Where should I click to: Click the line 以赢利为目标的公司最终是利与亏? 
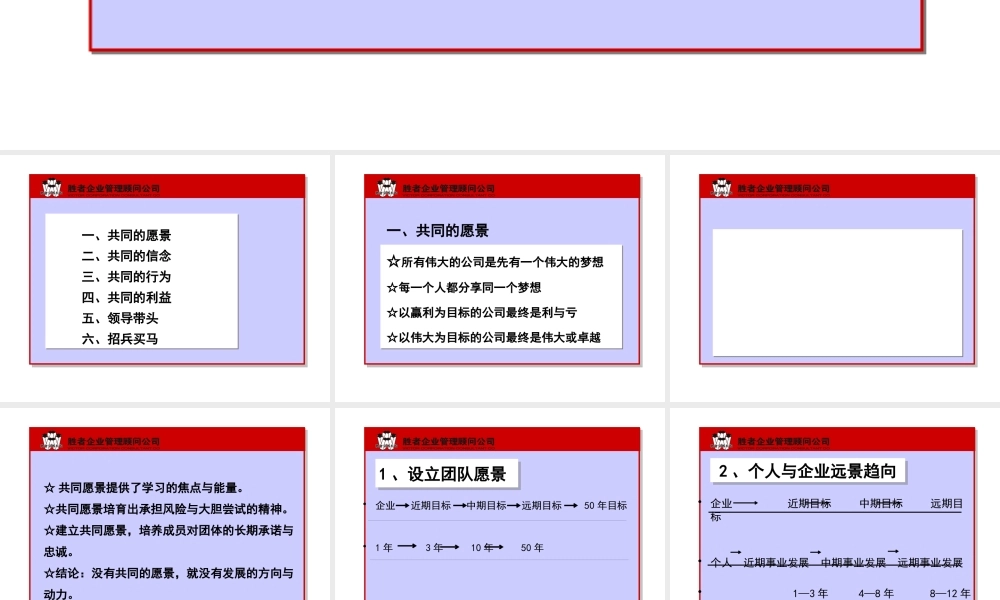coord(482,312)
